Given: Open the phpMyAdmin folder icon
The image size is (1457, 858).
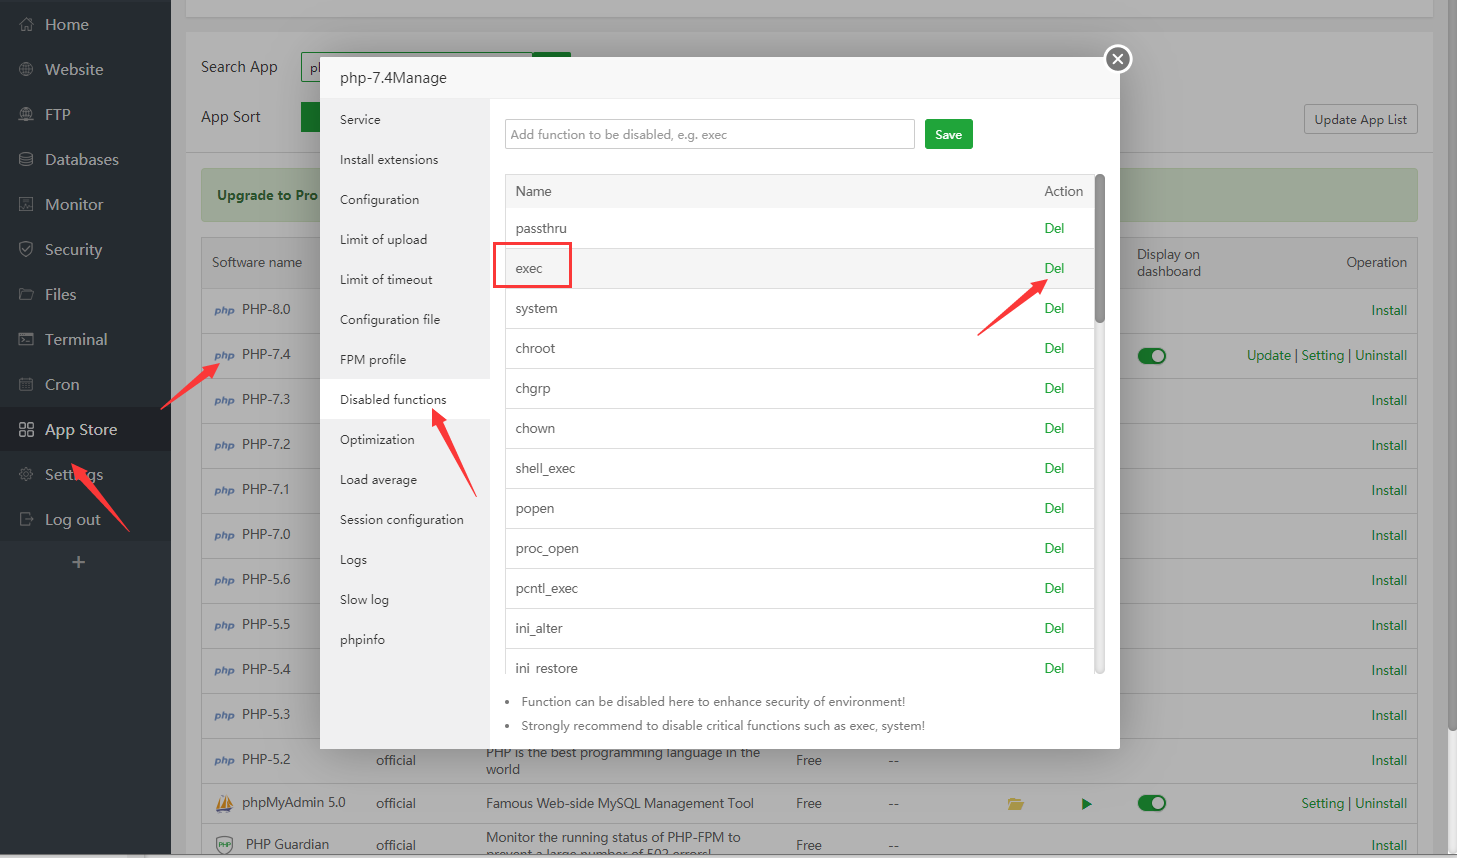Looking at the screenshot, I should point(1015,804).
